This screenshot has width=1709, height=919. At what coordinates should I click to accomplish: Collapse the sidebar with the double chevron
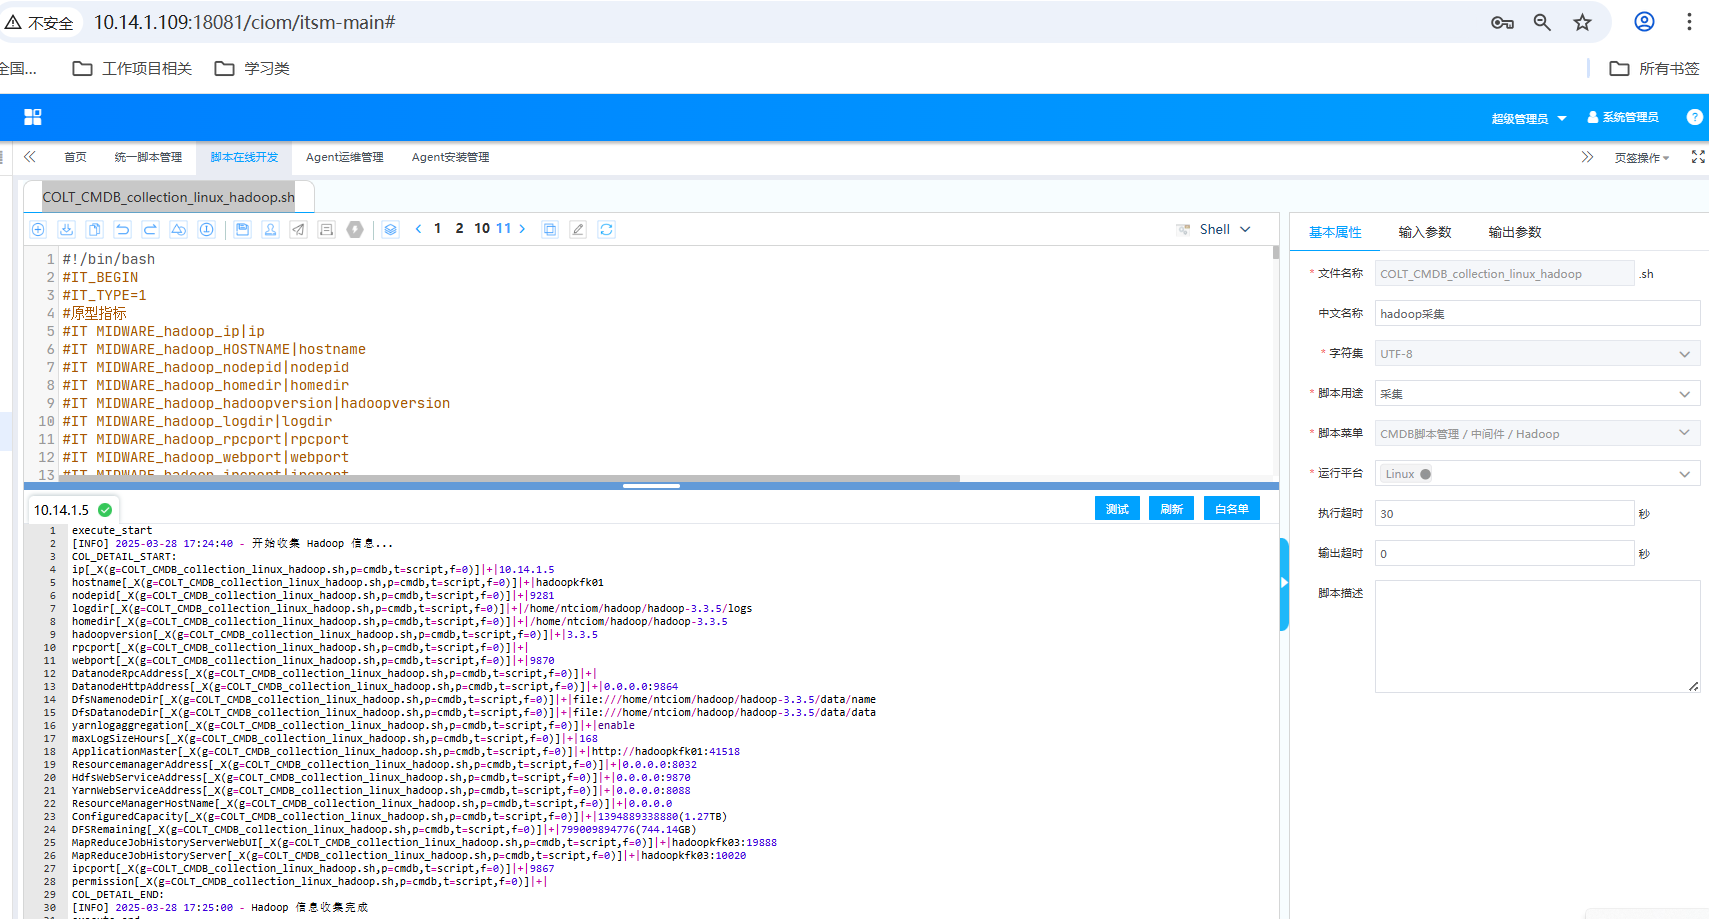30,157
